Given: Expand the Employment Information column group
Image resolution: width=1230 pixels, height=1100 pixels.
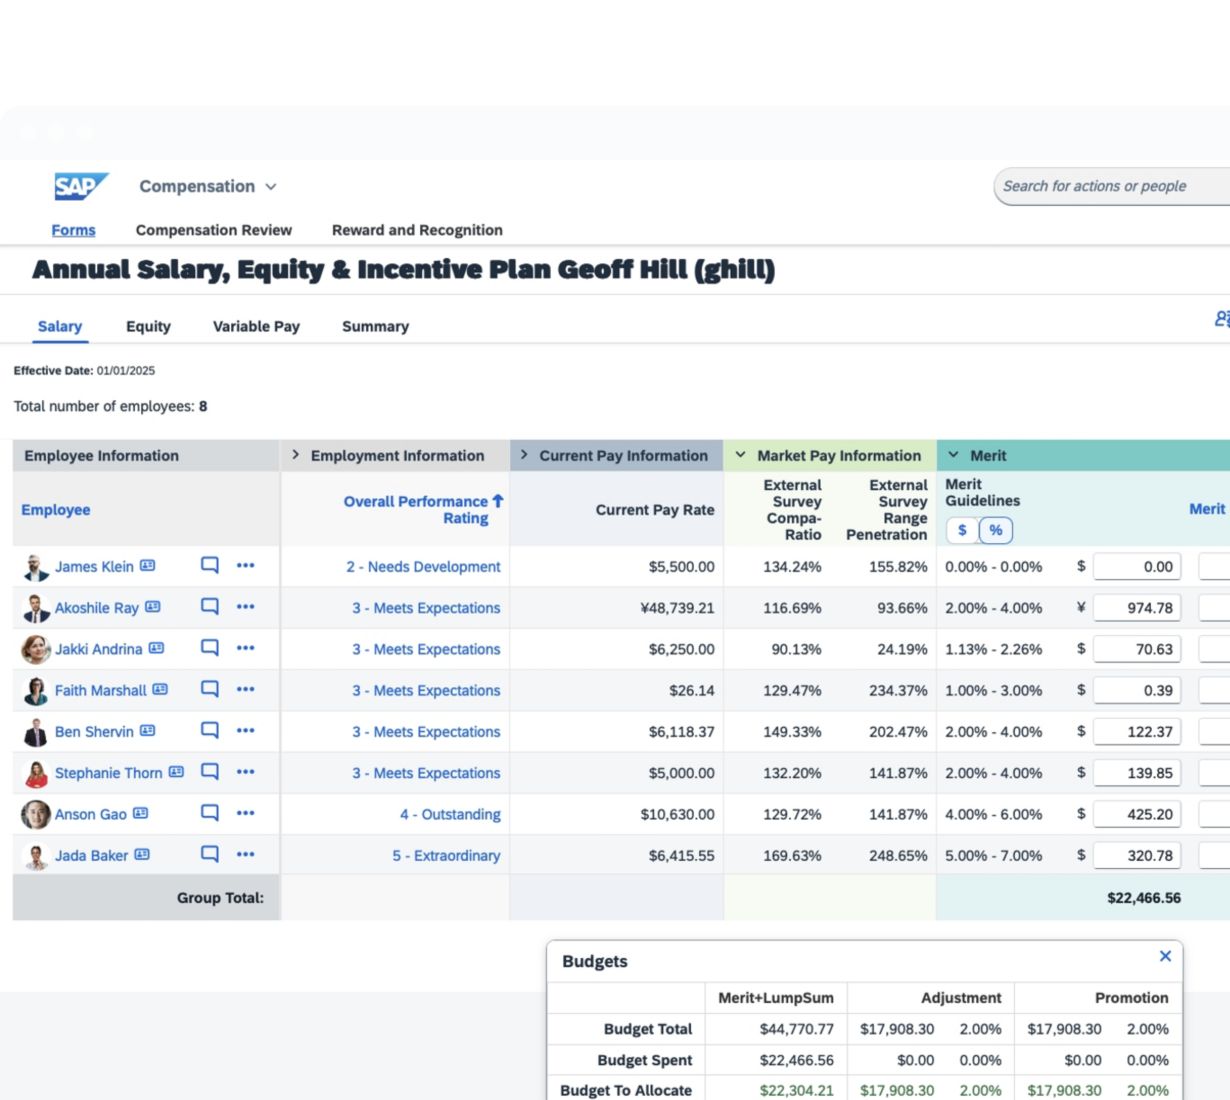Looking at the screenshot, I should point(296,455).
